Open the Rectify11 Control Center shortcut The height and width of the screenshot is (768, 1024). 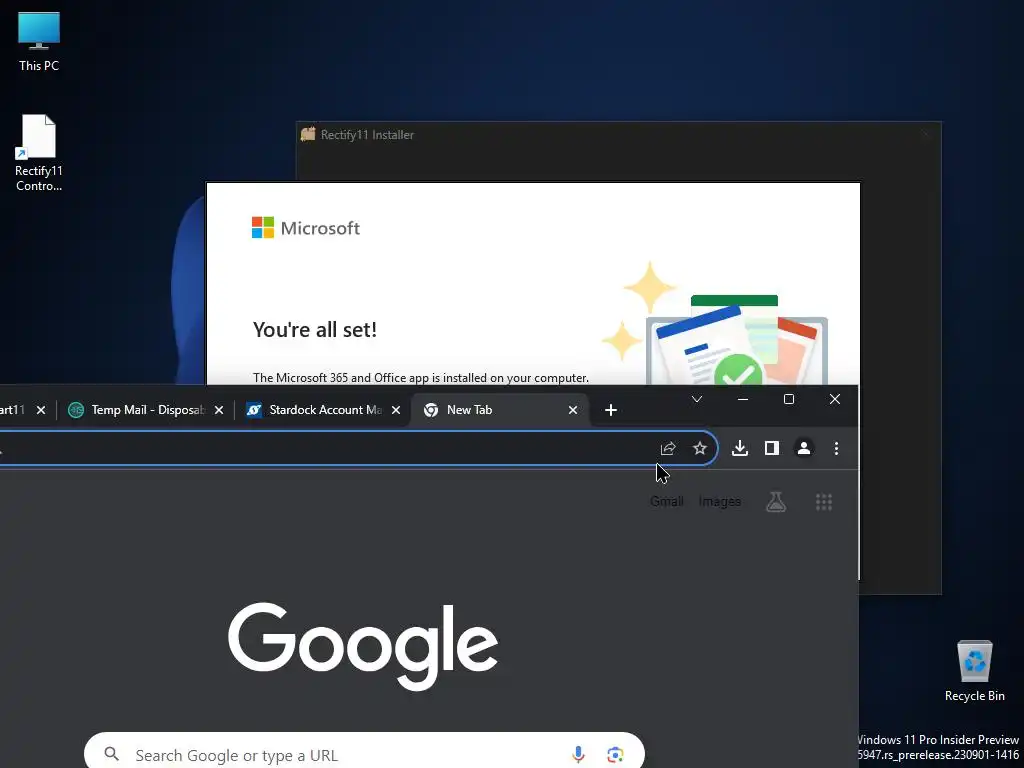point(39,153)
